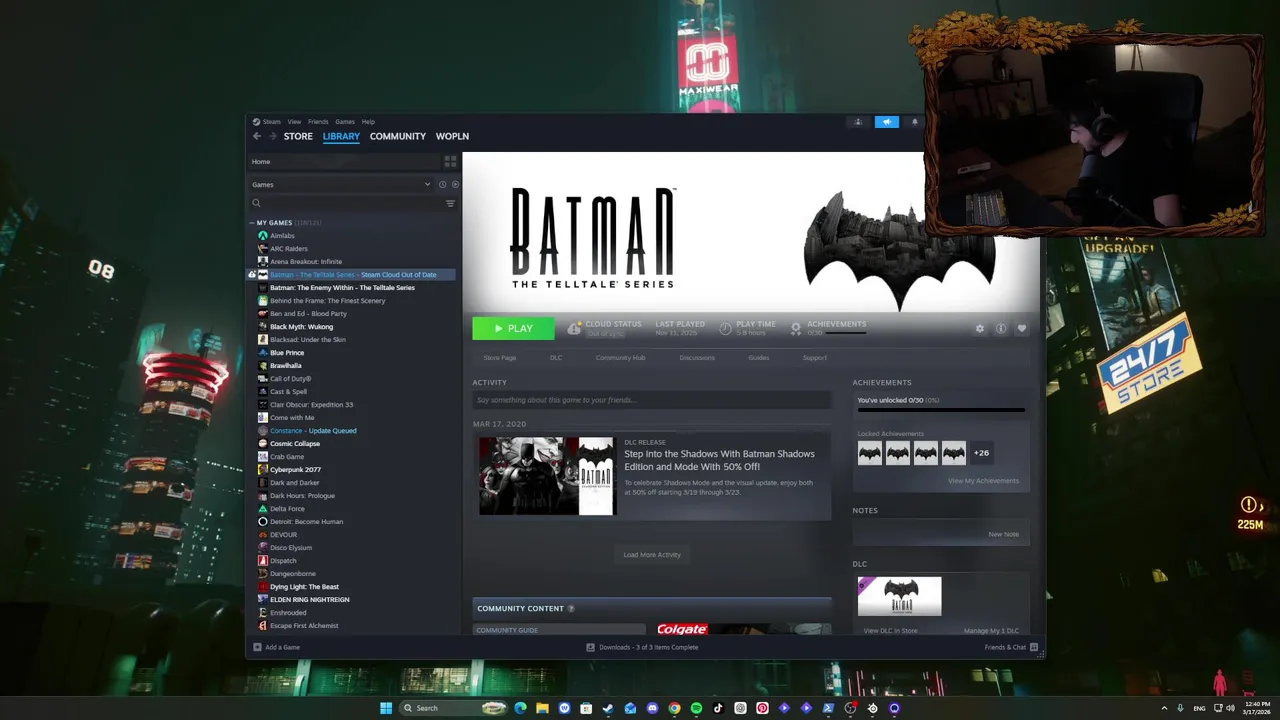This screenshot has height=720, width=1280.
Task: Select Disco Elysium in the library
Action: point(291,548)
